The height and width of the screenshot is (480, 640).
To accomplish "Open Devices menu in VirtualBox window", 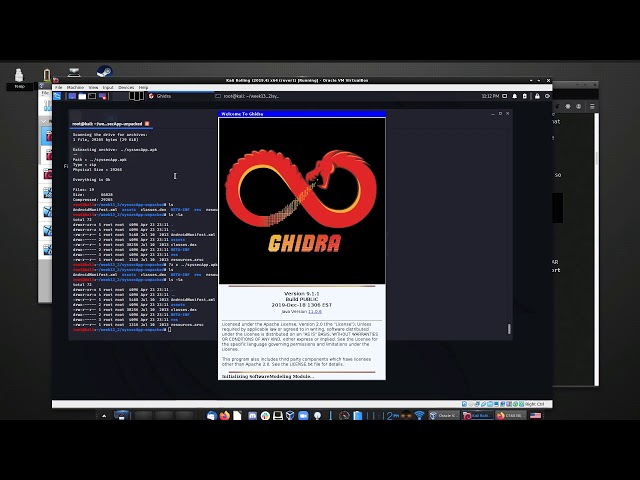I will (x=126, y=87).
